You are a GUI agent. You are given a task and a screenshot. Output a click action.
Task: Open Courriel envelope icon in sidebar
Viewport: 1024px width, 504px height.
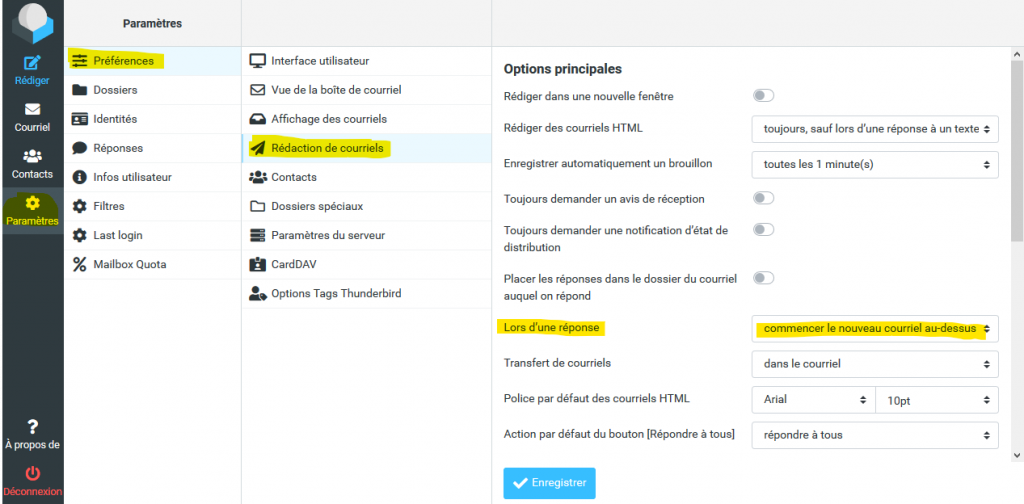(x=32, y=109)
